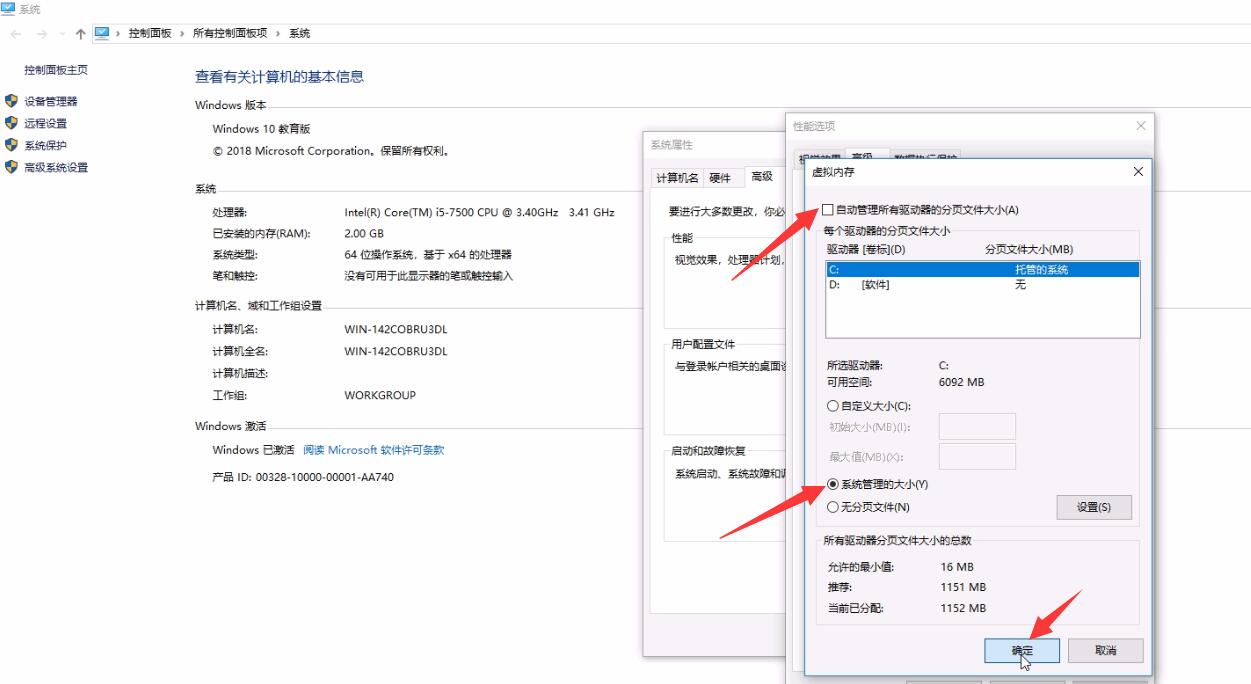Click the 1152 MB currently allocated value
The width and height of the screenshot is (1251, 684).
963,608
